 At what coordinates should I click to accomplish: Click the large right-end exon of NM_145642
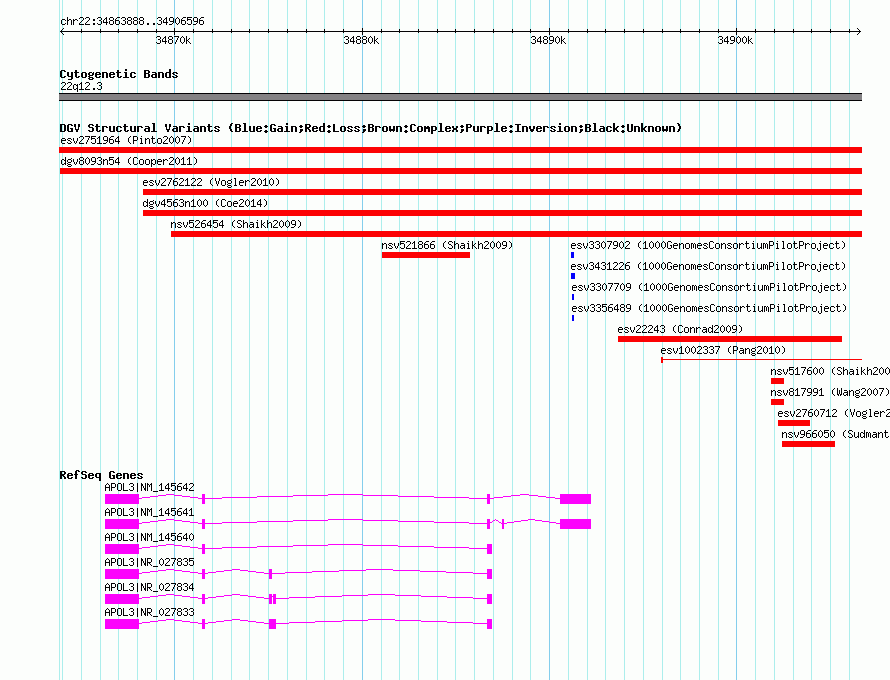pos(576,499)
